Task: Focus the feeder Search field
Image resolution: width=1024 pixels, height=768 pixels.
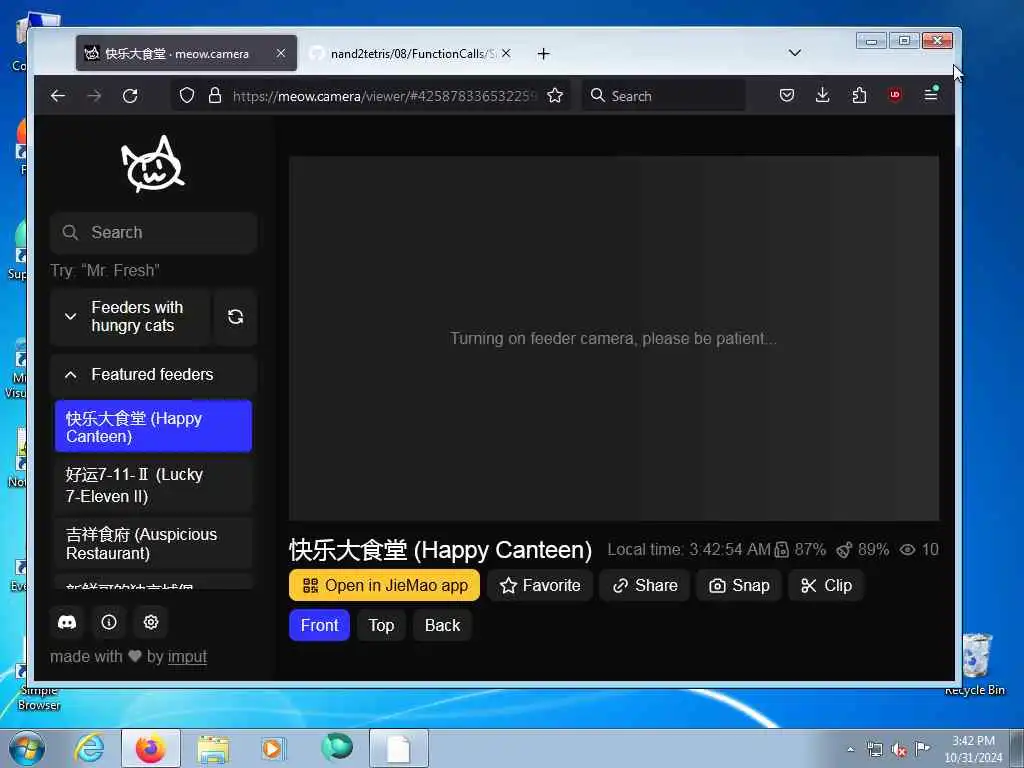Action: click(153, 232)
